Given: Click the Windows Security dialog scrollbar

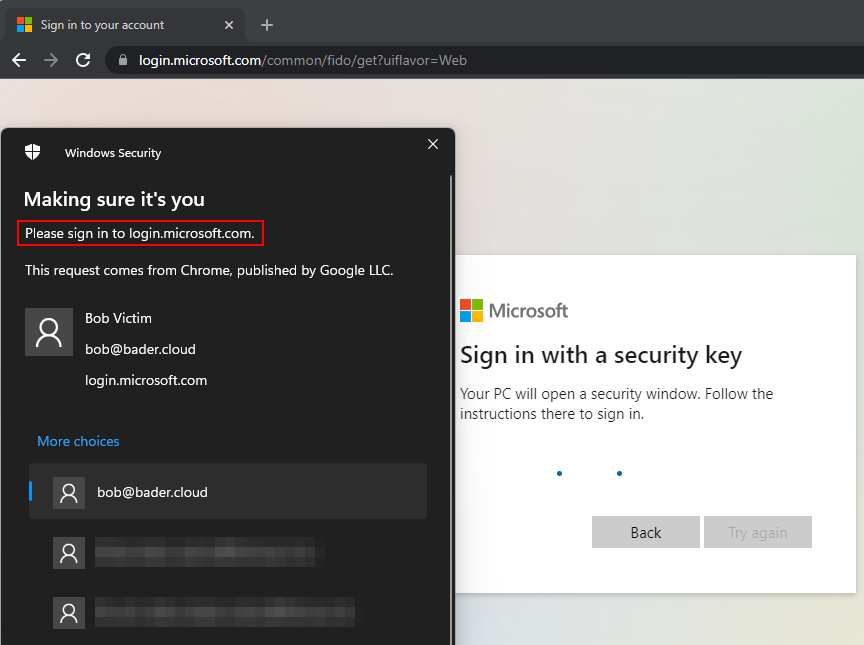Looking at the screenshot, I should click(451, 410).
